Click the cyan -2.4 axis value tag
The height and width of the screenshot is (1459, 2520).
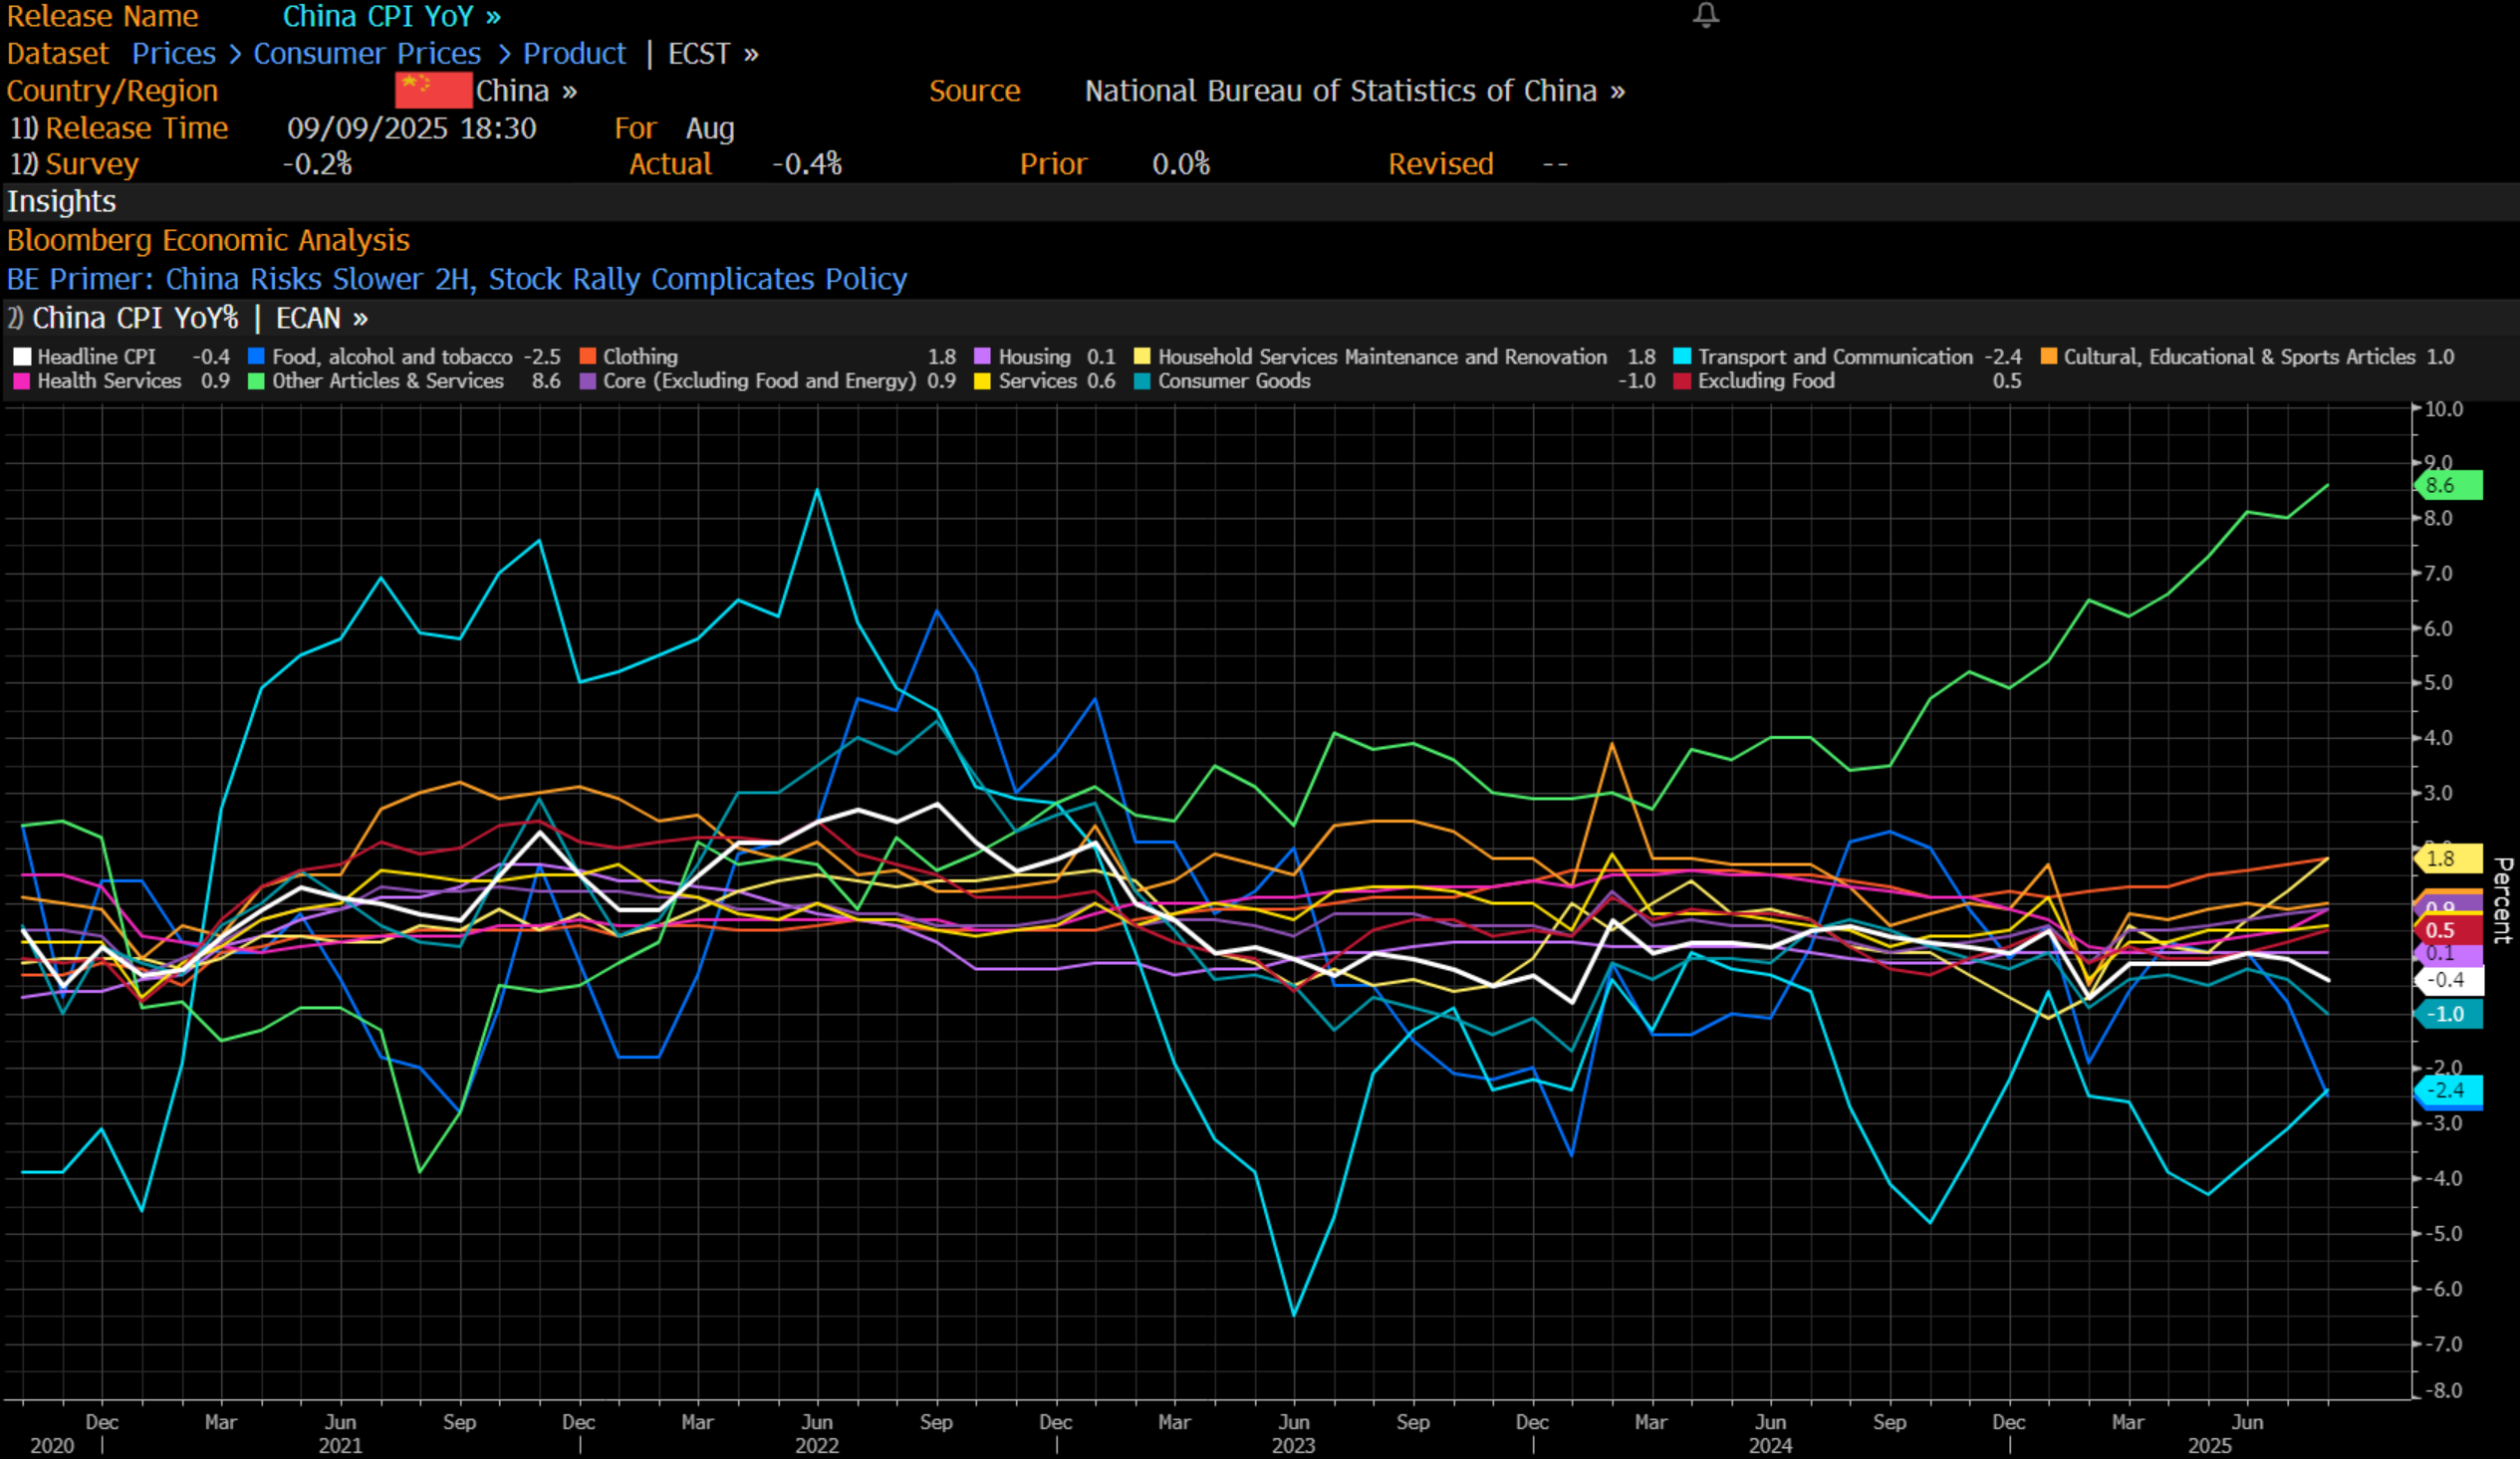2448,1091
